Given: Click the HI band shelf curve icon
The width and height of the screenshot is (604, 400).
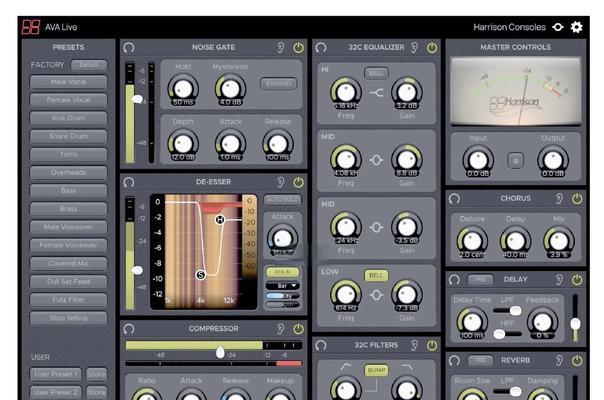Looking at the screenshot, I should click(376, 93).
